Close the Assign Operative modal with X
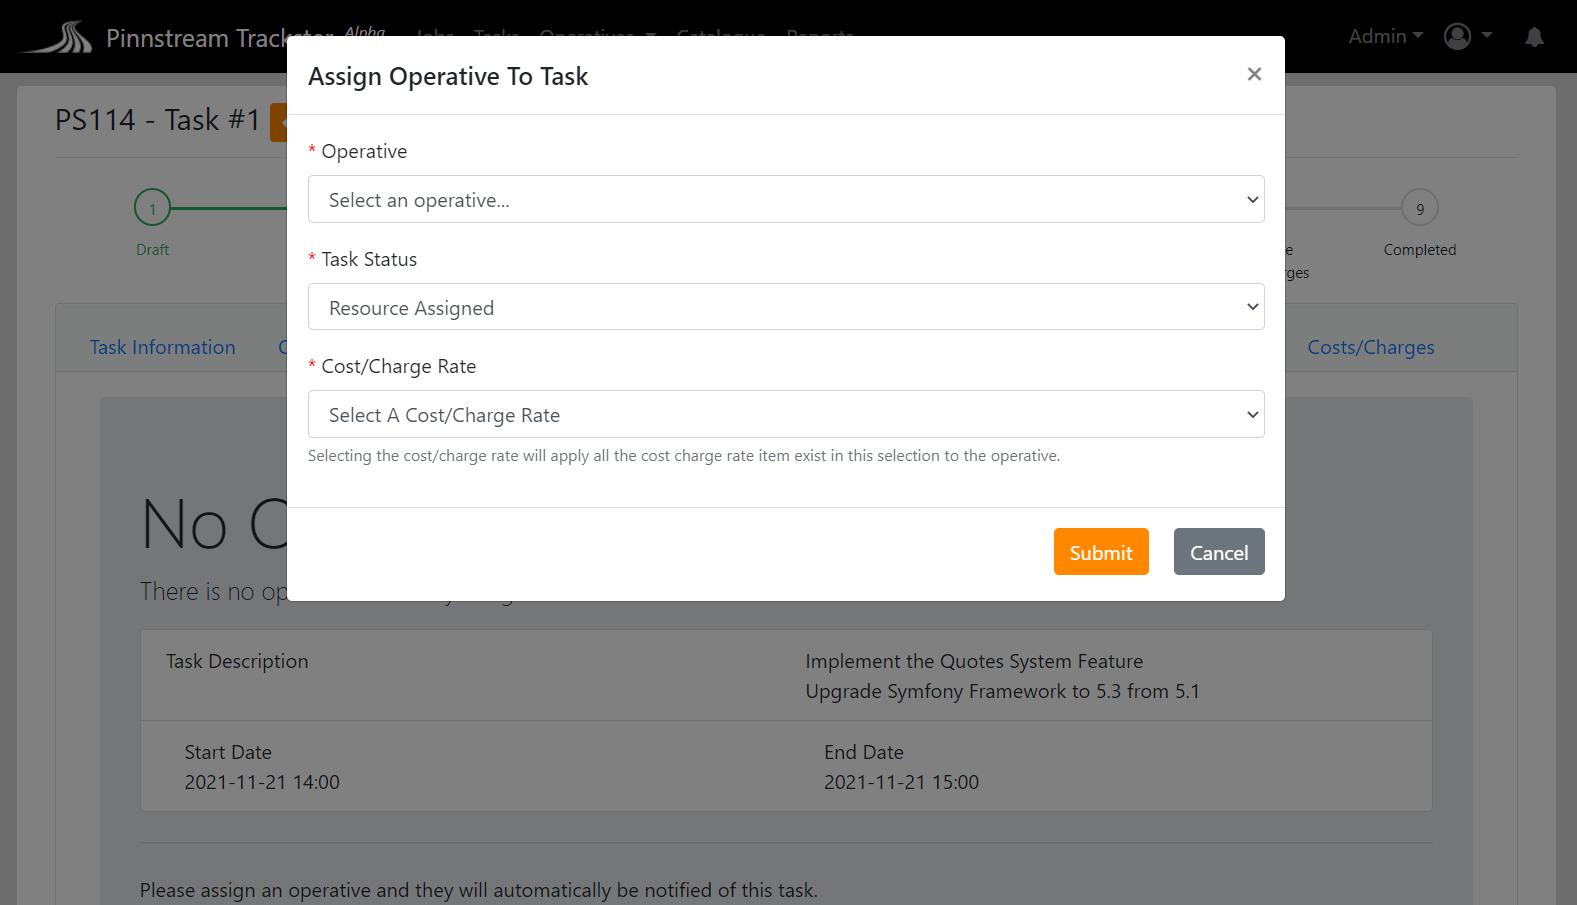1577x905 pixels. click(x=1254, y=74)
